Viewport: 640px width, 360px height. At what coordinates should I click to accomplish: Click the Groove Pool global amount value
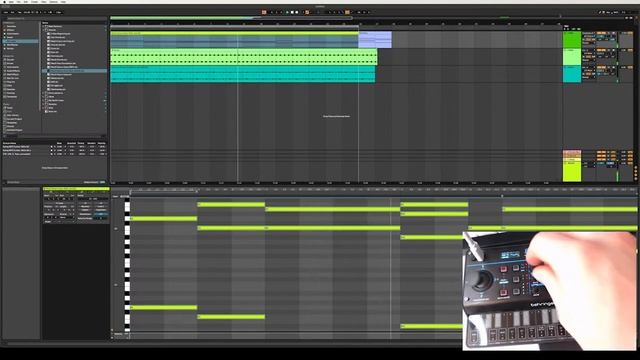(x=102, y=182)
